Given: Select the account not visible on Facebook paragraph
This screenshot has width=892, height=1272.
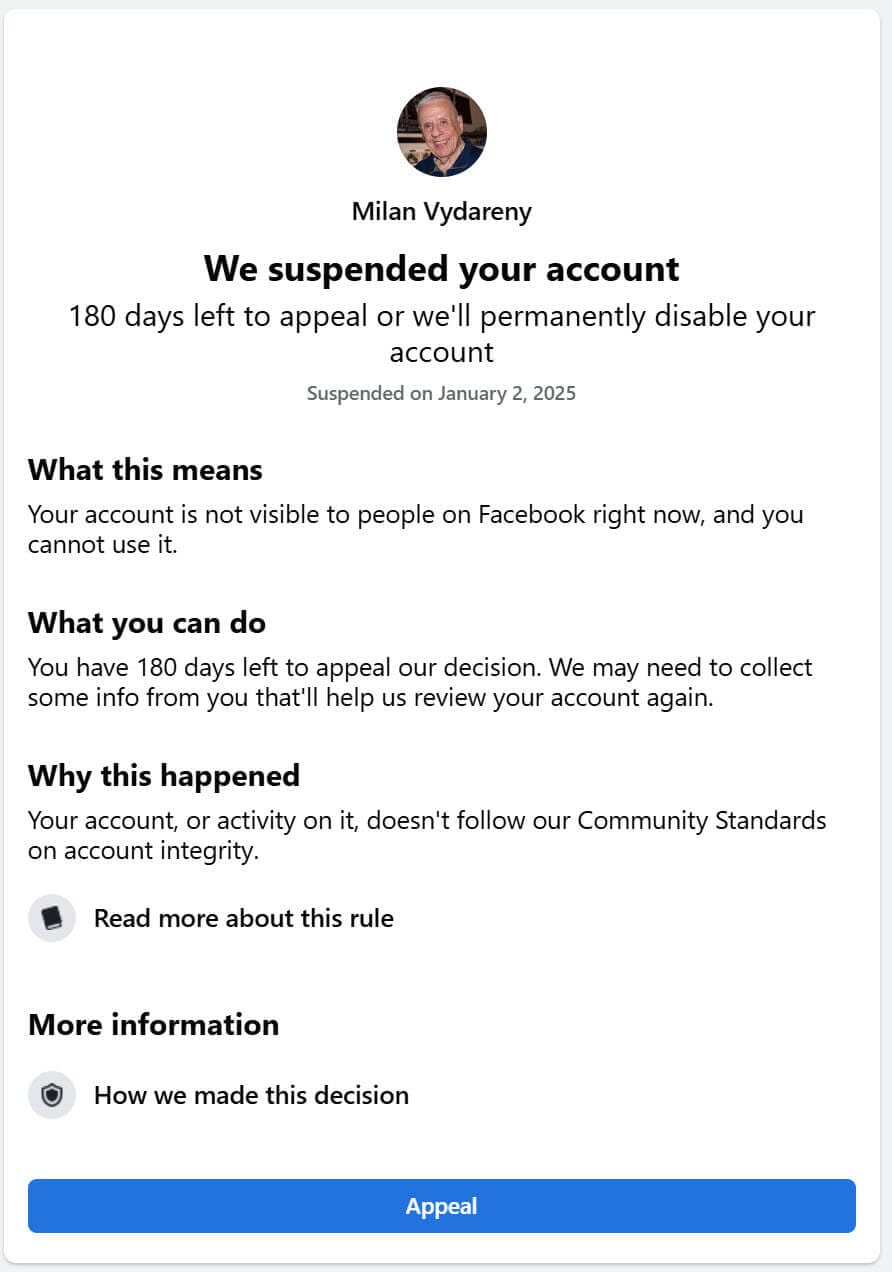Looking at the screenshot, I should tap(416, 530).
